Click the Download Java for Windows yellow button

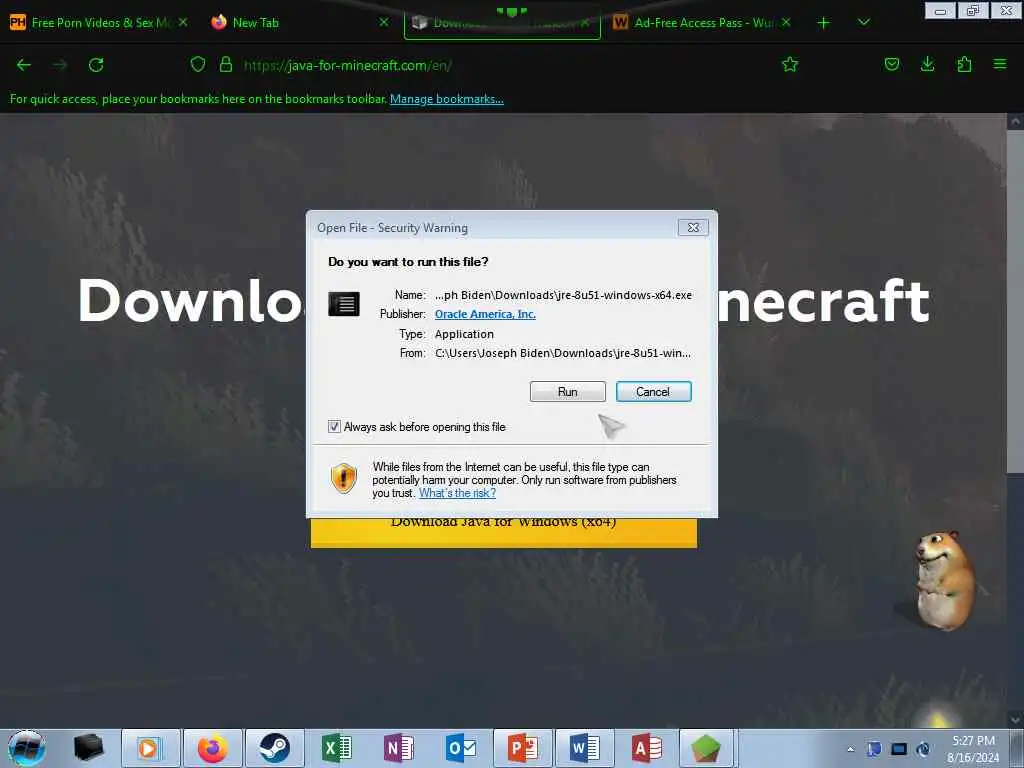click(504, 532)
